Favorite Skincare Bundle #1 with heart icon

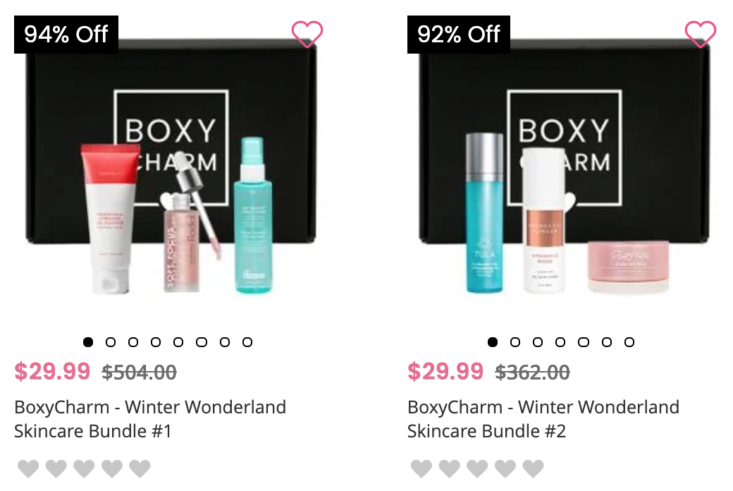tap(307, 34)
